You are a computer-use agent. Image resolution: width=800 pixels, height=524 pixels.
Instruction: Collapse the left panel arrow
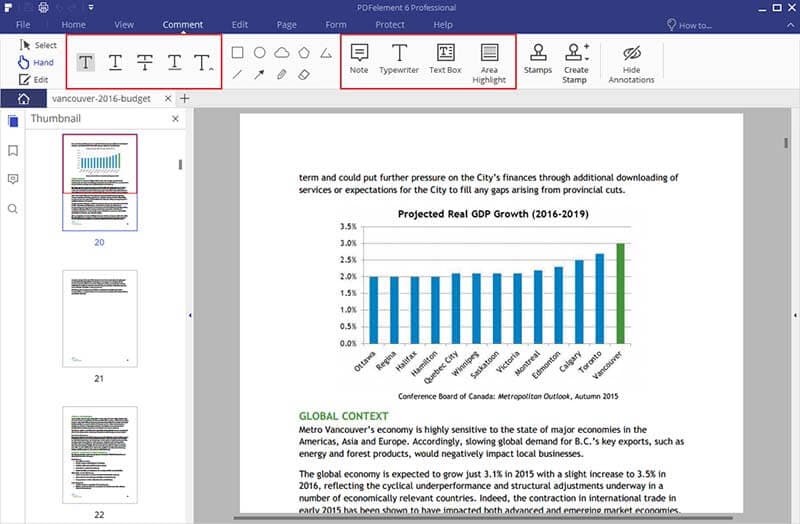[190, 315]
